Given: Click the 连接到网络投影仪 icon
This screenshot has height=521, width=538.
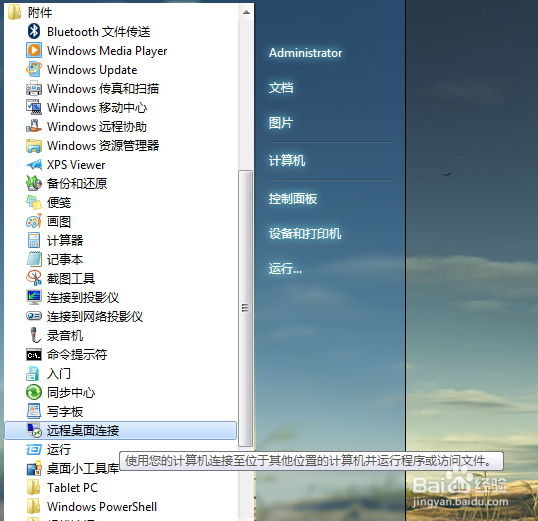Looking at the screenshot, I should (x=34, y=316).
